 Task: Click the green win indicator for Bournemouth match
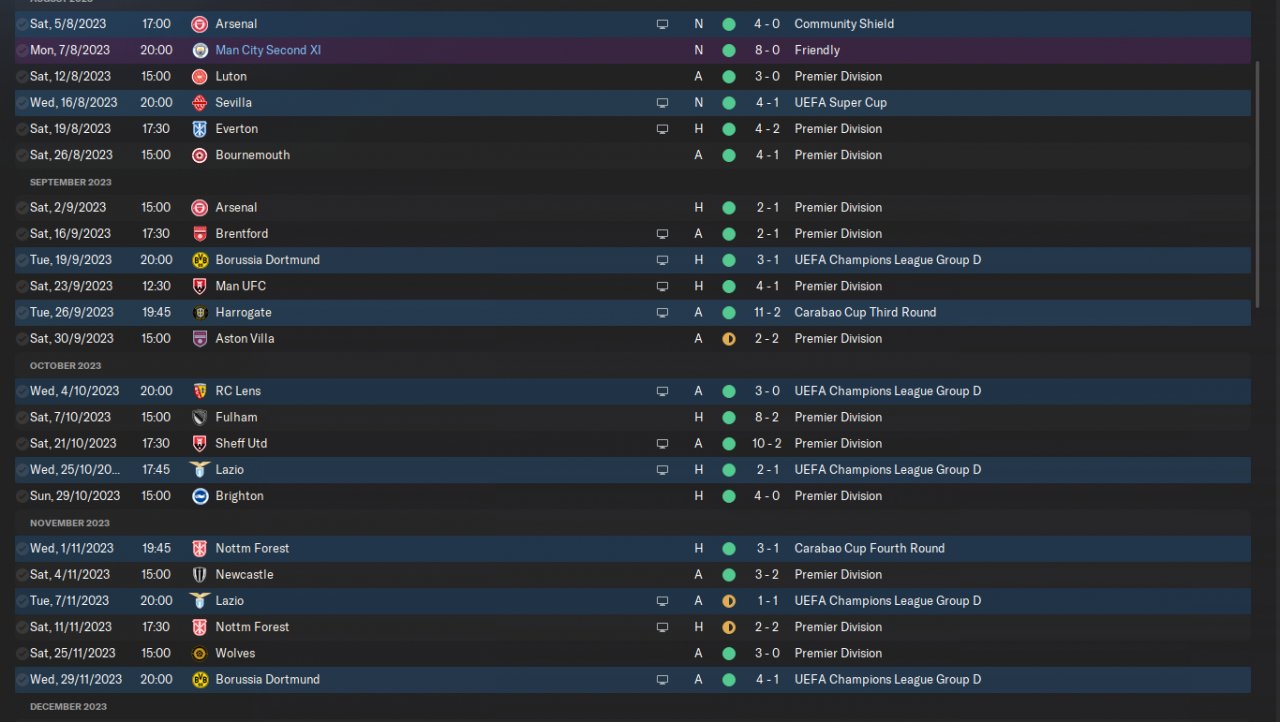coord(728,156)
